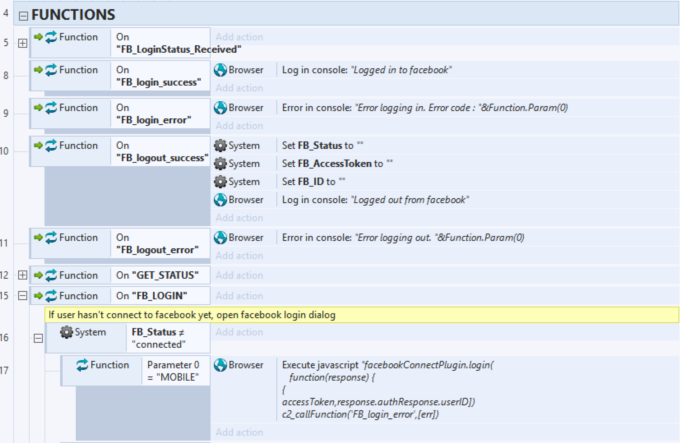
Task: Click Browser globe icon for Error logging in action
Action: (x=220, y=107)
